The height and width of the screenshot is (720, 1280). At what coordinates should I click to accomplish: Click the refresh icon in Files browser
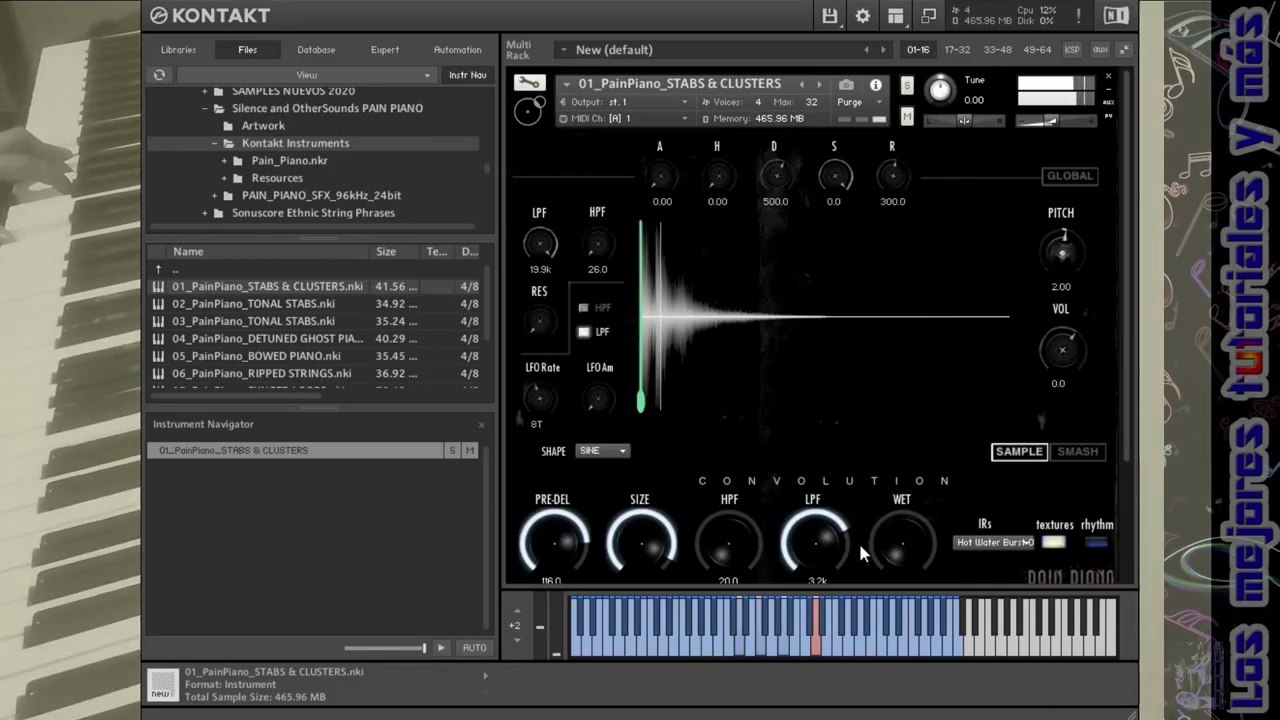coord(159,75)
